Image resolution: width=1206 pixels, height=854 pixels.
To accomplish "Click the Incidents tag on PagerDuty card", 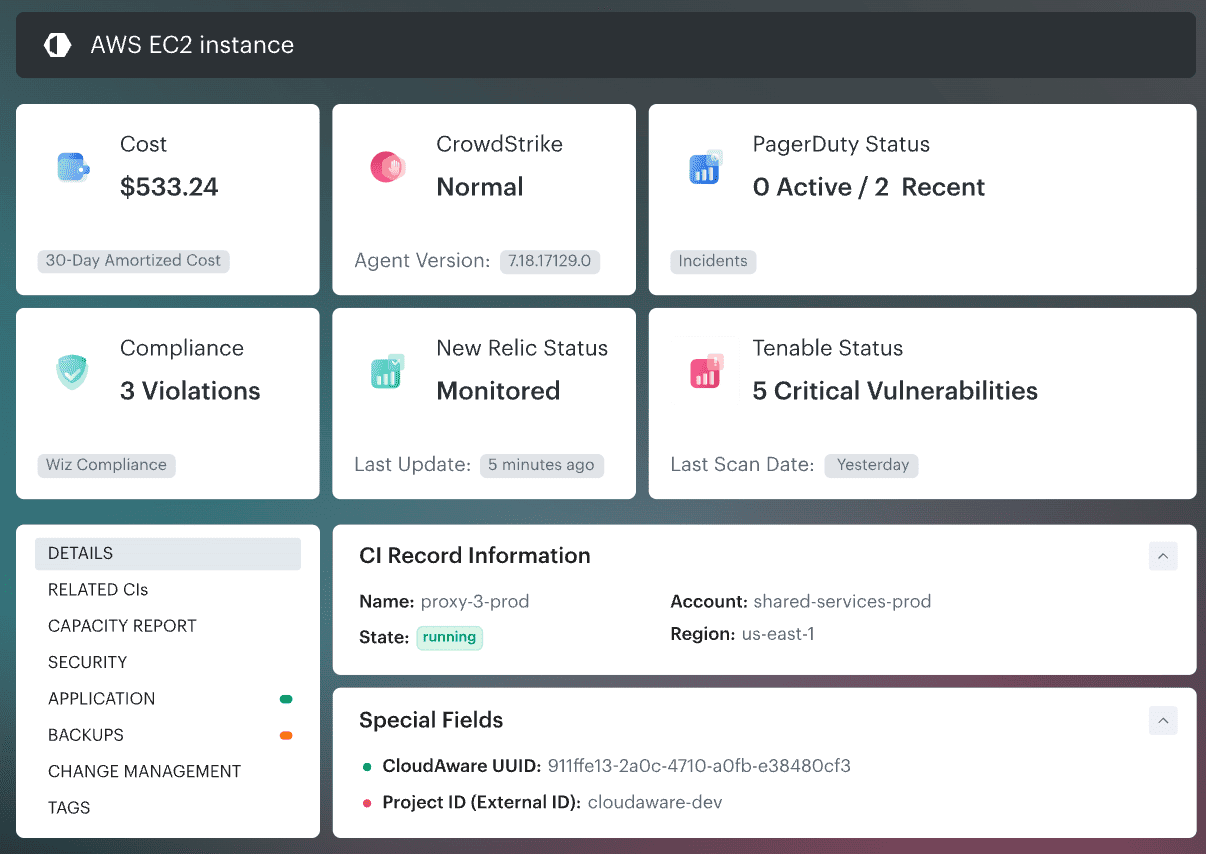I will pyautogui.click(x=713, y=261).
